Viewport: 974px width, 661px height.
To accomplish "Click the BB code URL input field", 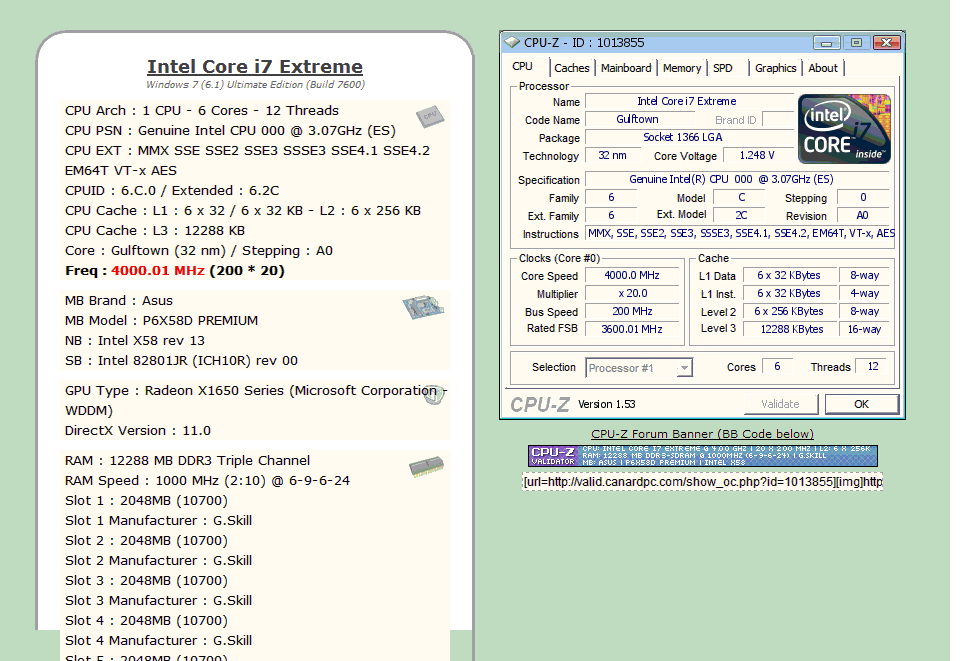I will (703, 481).
